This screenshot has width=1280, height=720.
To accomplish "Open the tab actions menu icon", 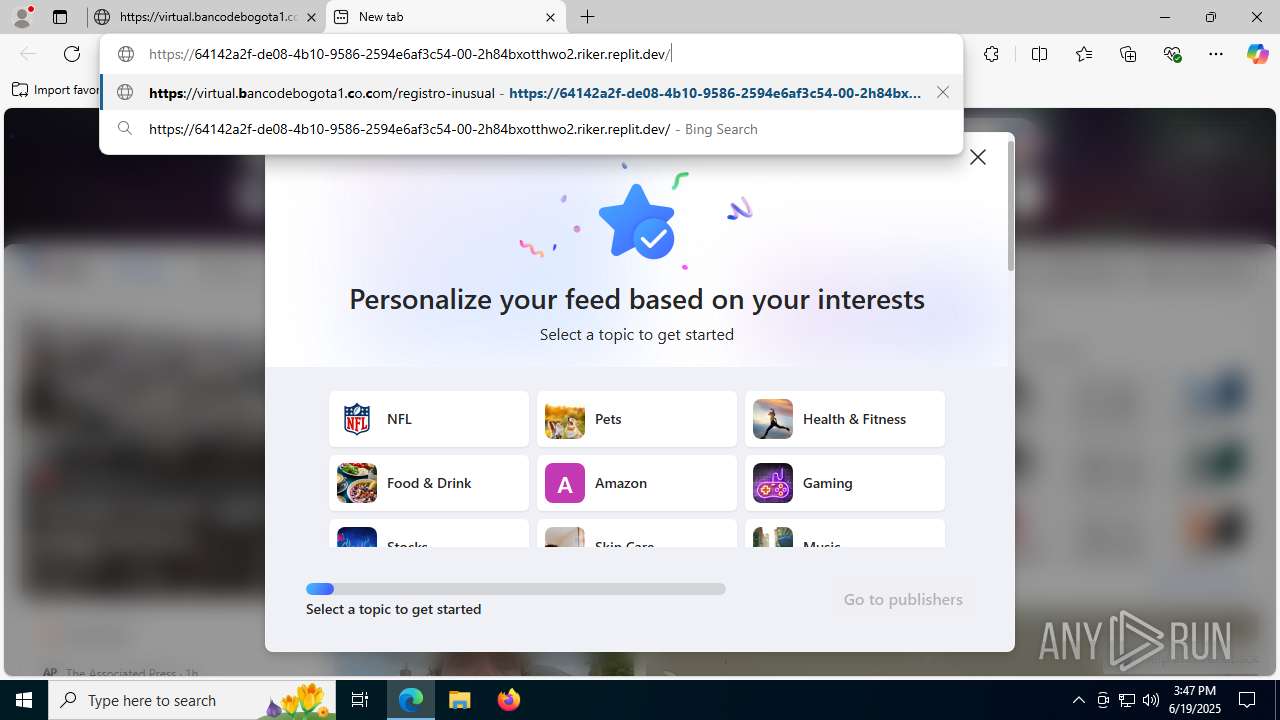I will pos(60,17).
